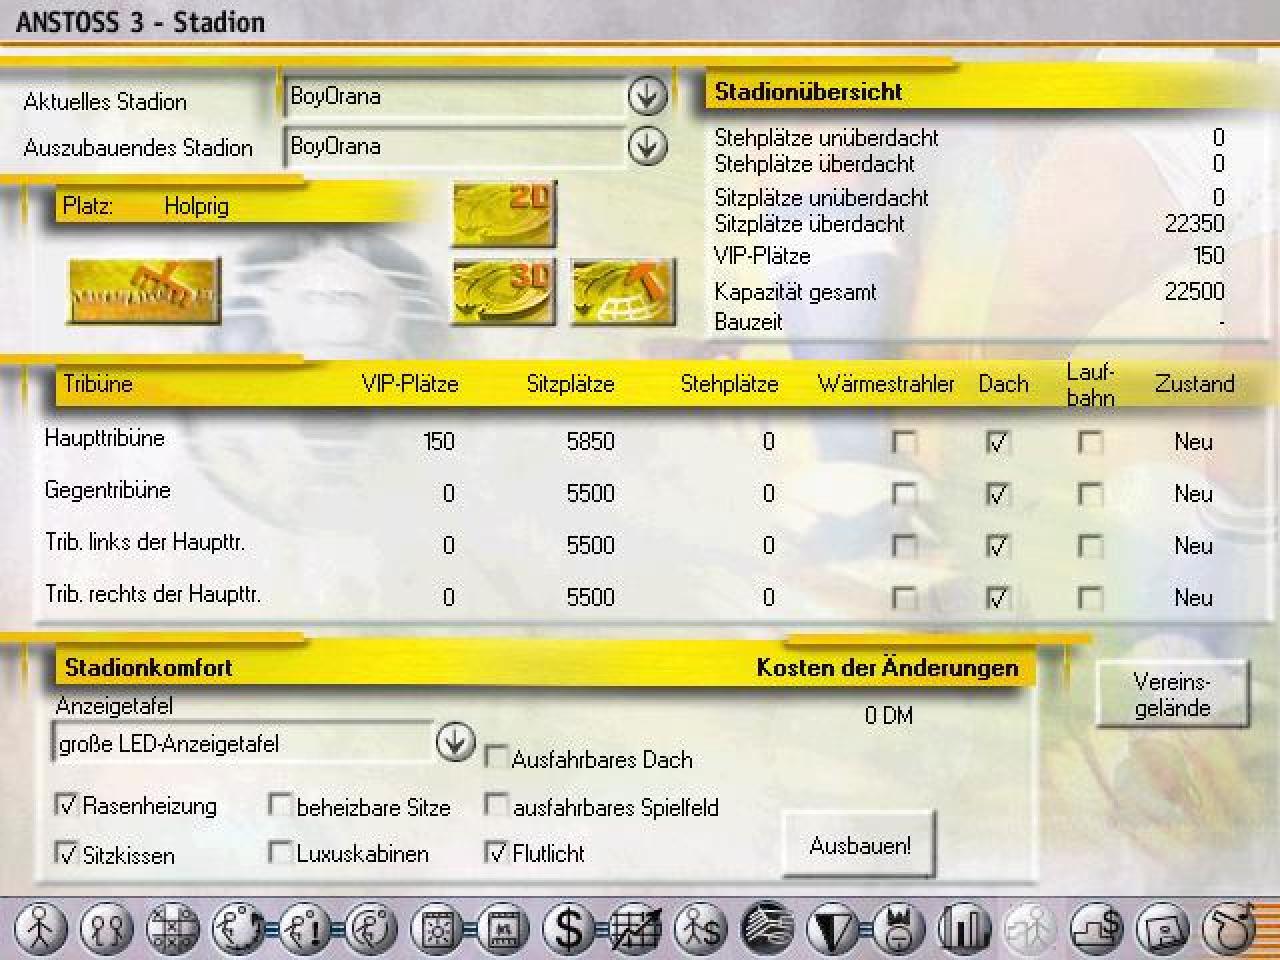
Task: Click the single stick figure icon
Action: tap(41, 929)
